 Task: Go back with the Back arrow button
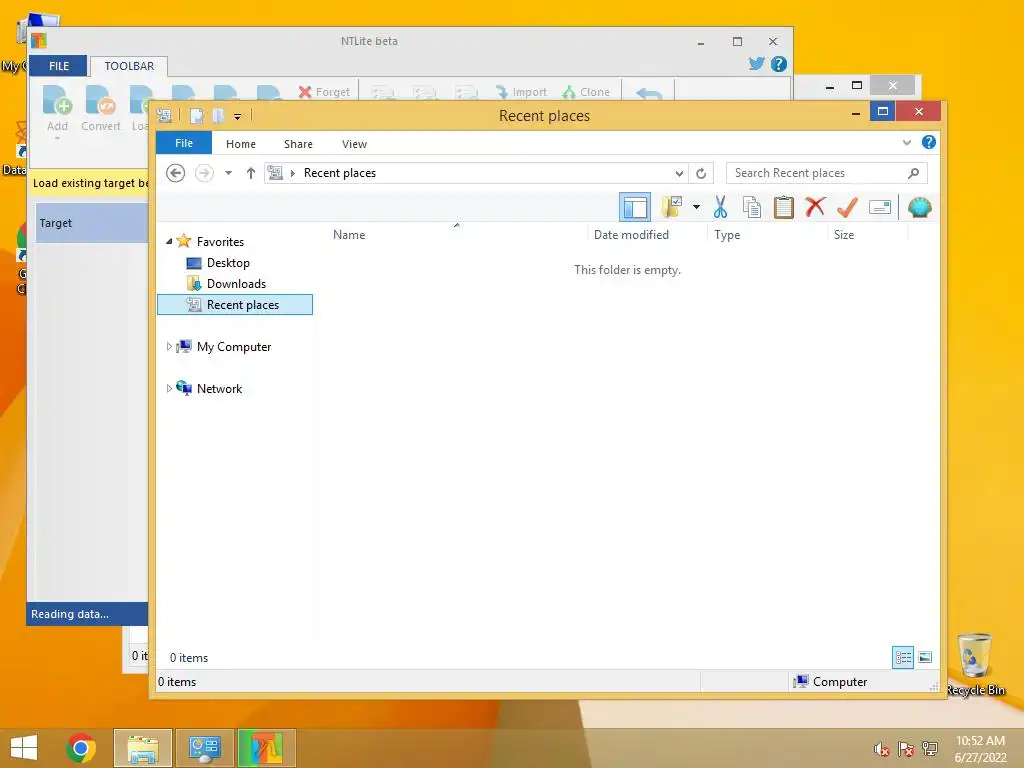(175, 173)
